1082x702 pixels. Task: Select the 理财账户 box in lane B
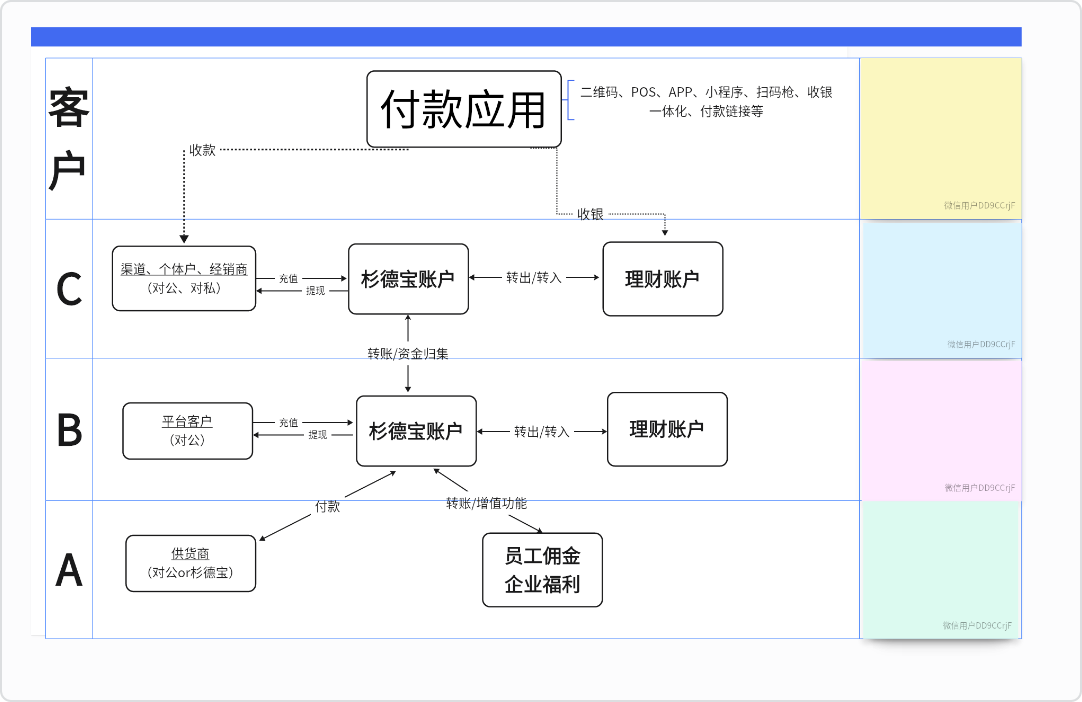point(667,429)
